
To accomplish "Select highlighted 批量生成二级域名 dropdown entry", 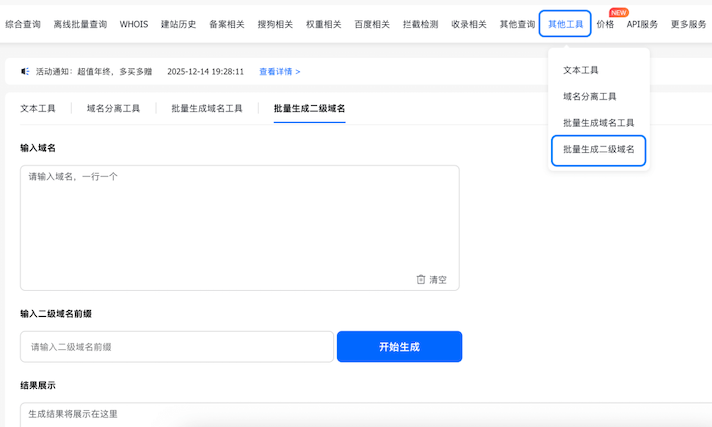I will (x=598, y=149).
